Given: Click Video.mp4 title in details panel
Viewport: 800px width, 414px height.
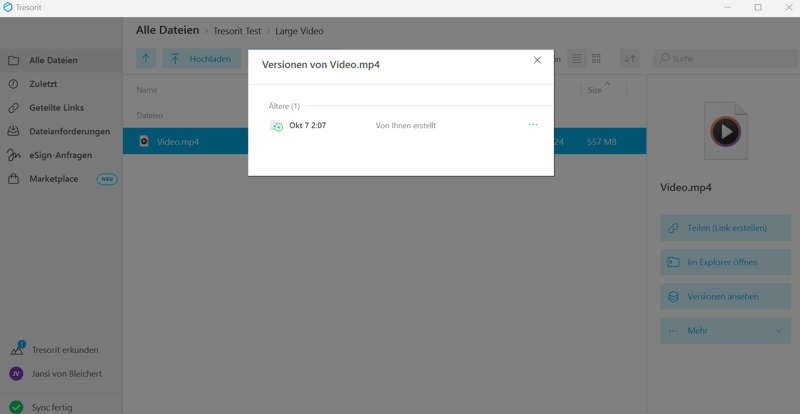Looking at the screenshot, I should (x=686, y=187).
